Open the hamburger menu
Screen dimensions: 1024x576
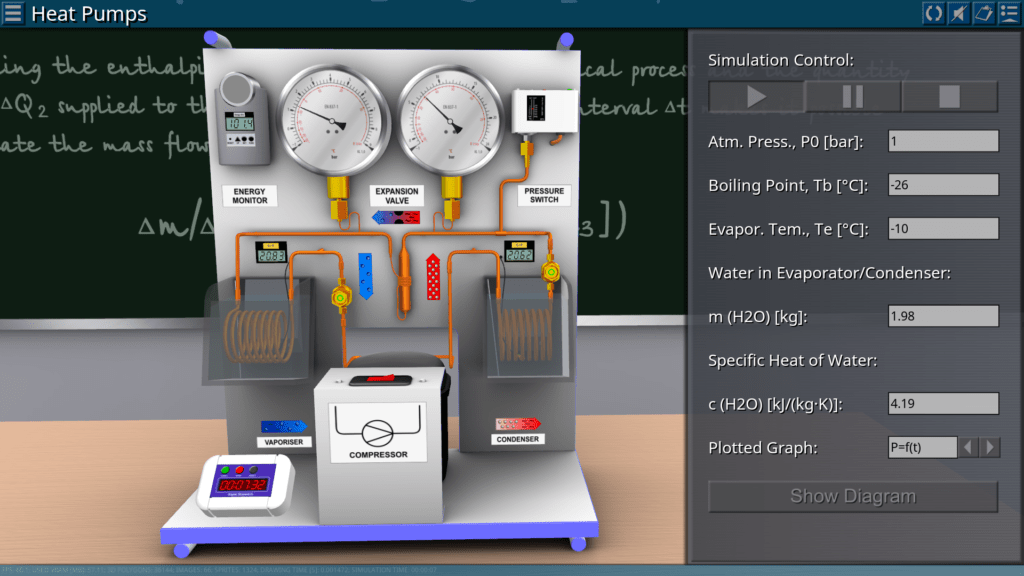(14, 13)
